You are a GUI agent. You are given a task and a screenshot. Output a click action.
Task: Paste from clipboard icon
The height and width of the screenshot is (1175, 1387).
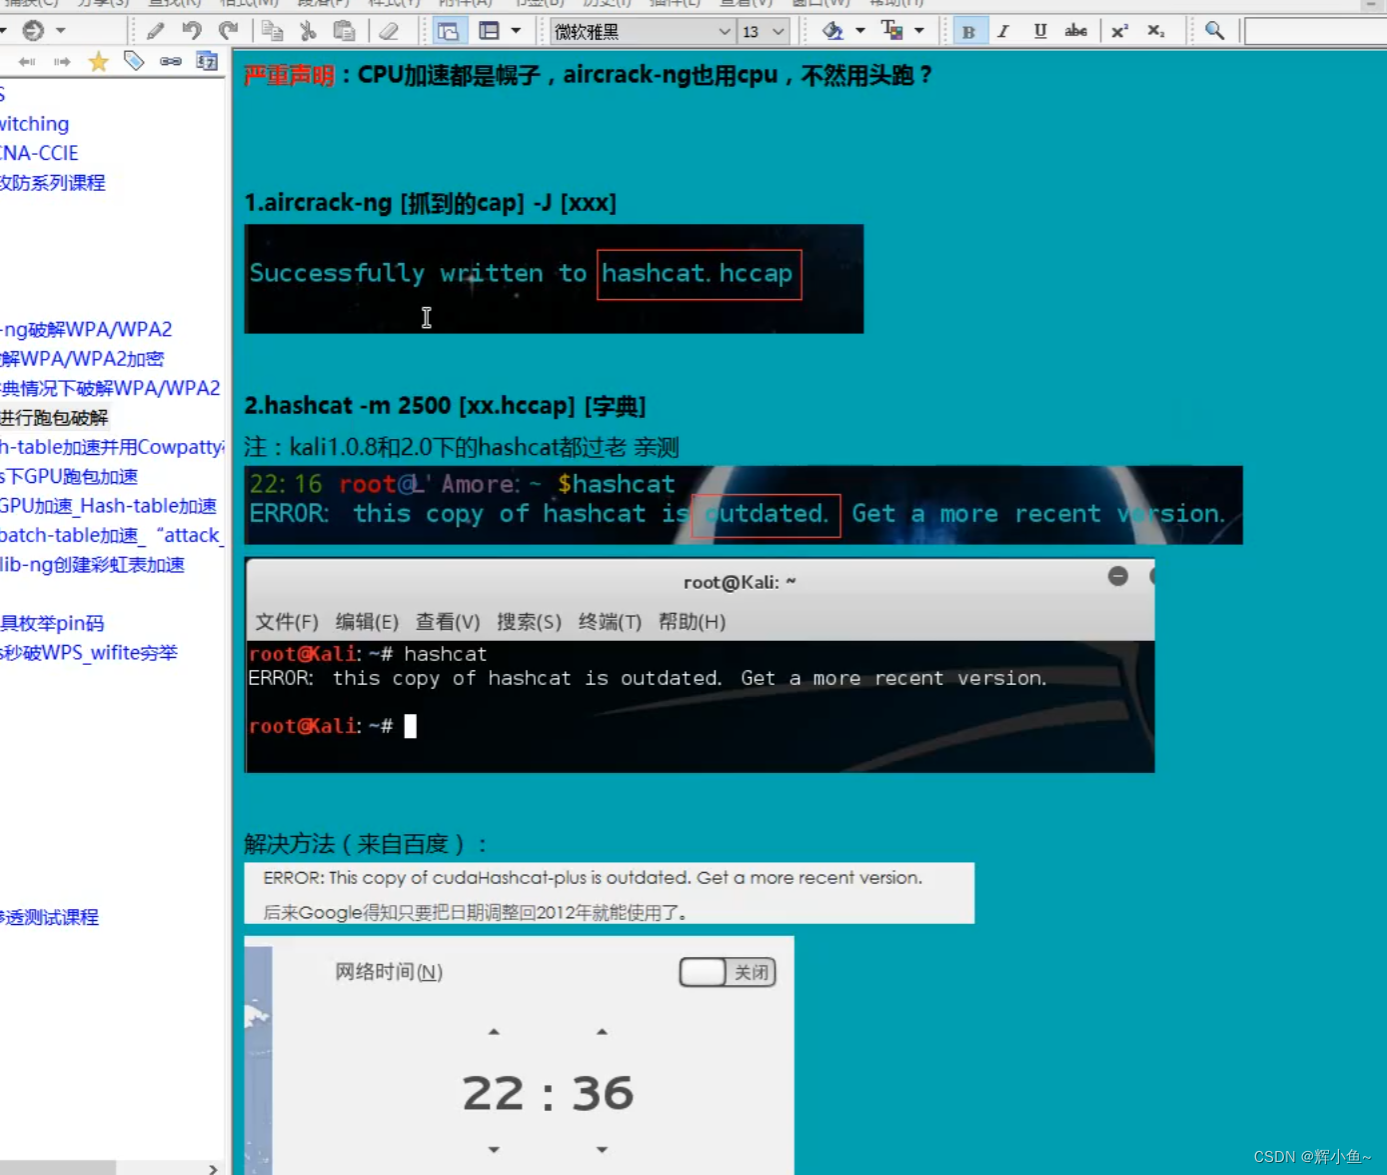click(344, 31)
